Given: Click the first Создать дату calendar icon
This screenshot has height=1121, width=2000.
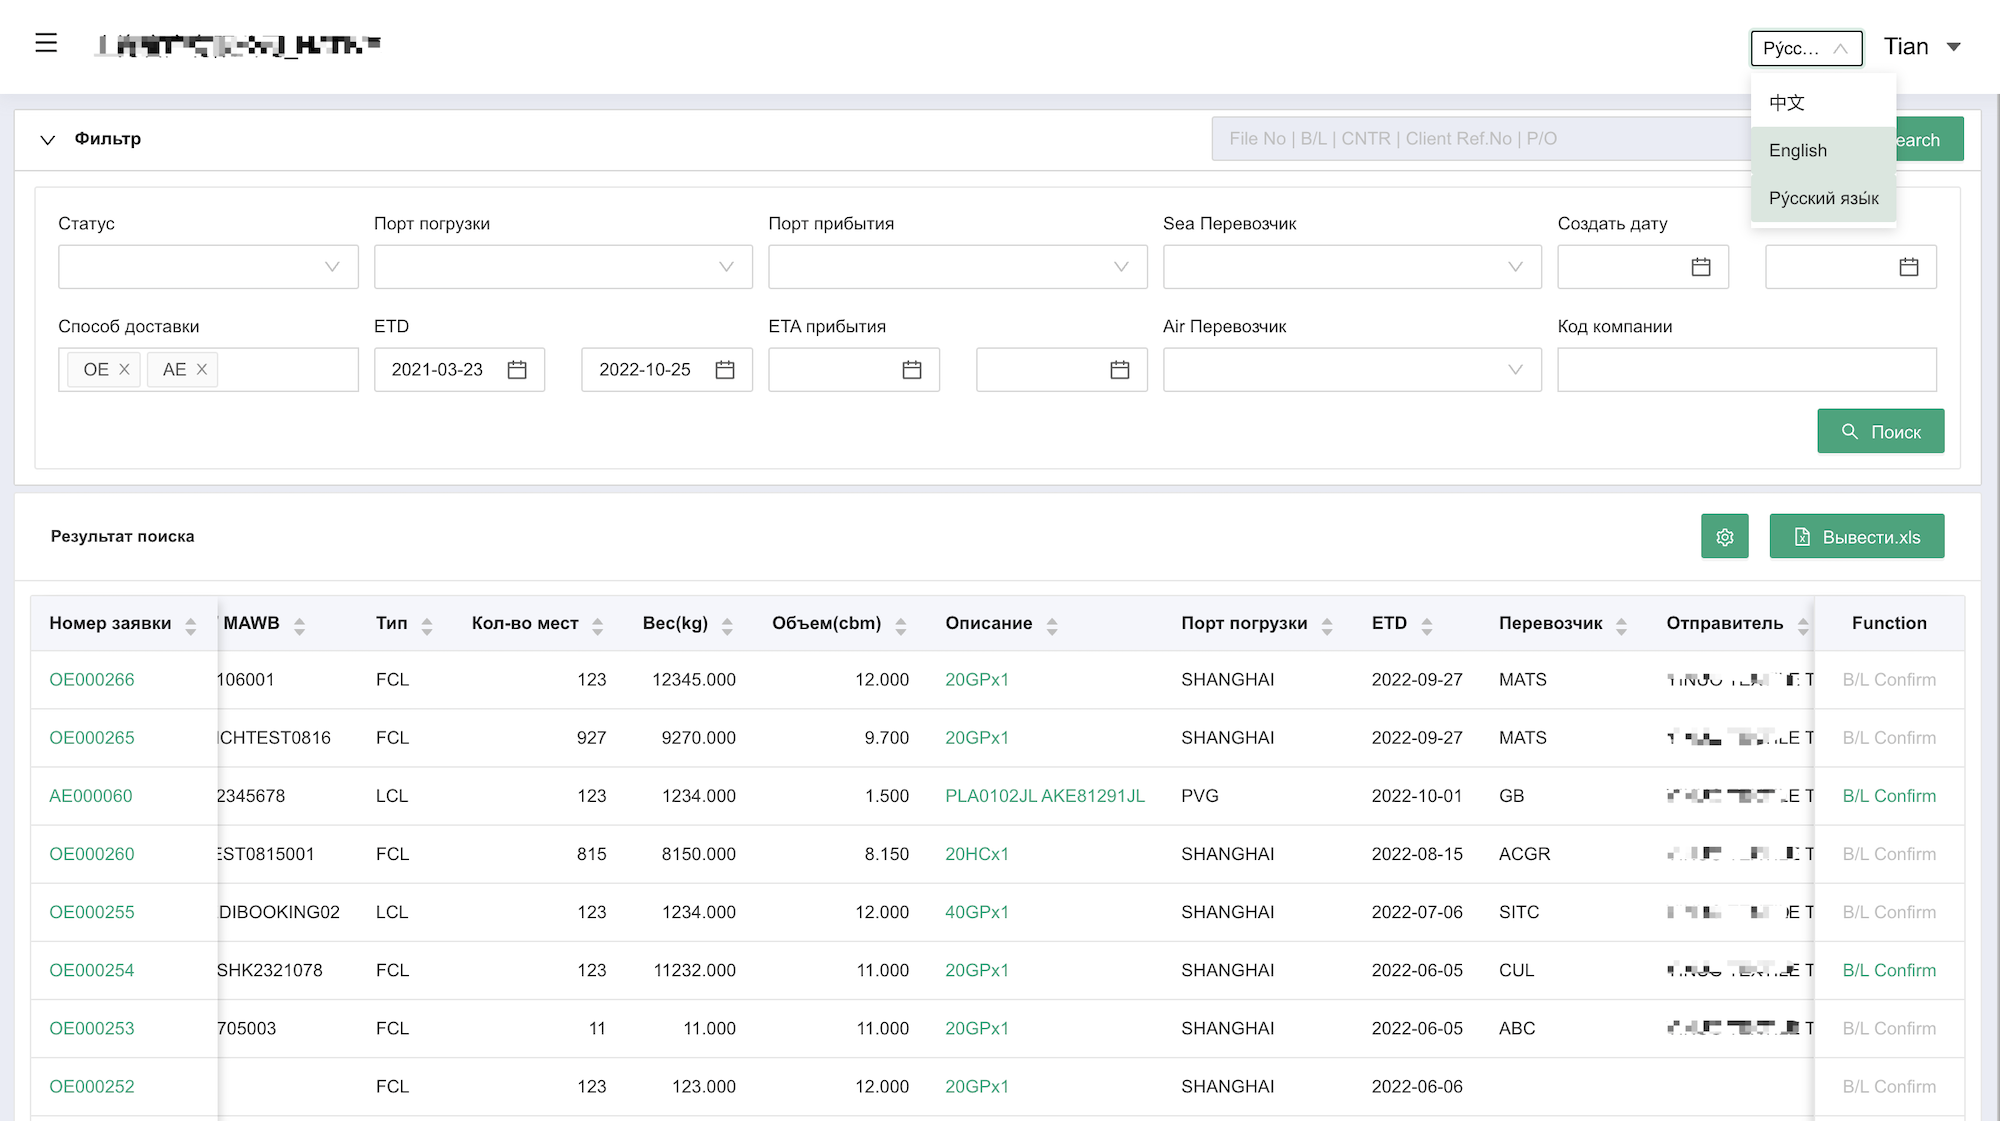Looking at the screenshot, I should click(1700, 267).
